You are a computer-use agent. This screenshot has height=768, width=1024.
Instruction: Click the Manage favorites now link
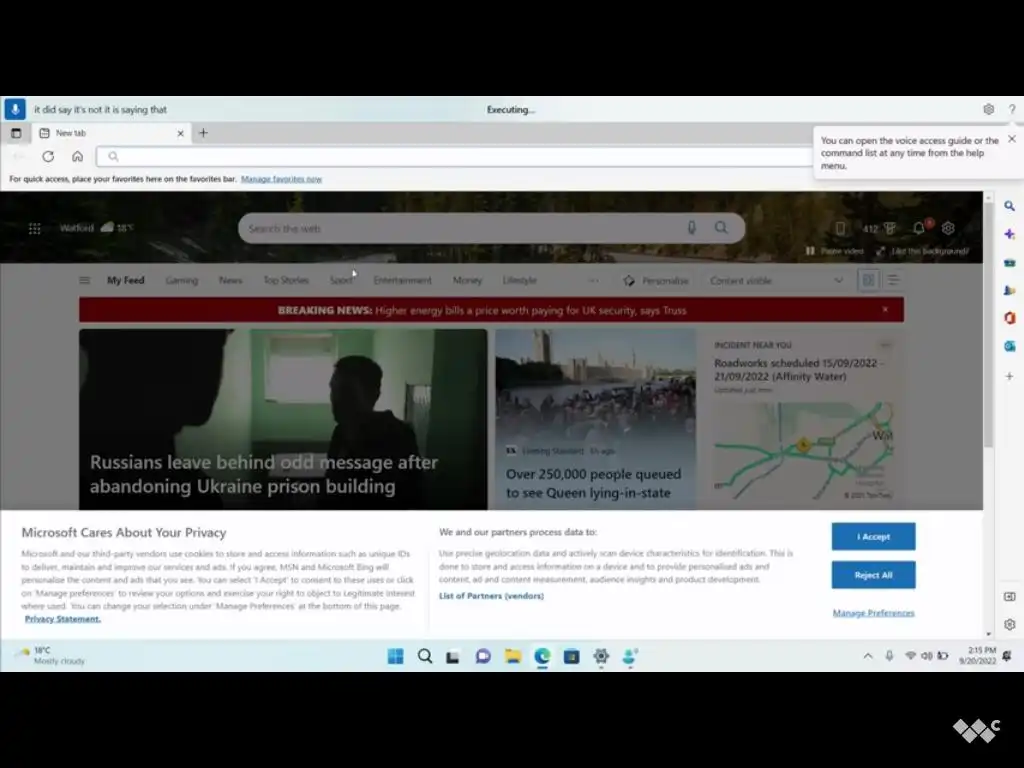point(281,179)
